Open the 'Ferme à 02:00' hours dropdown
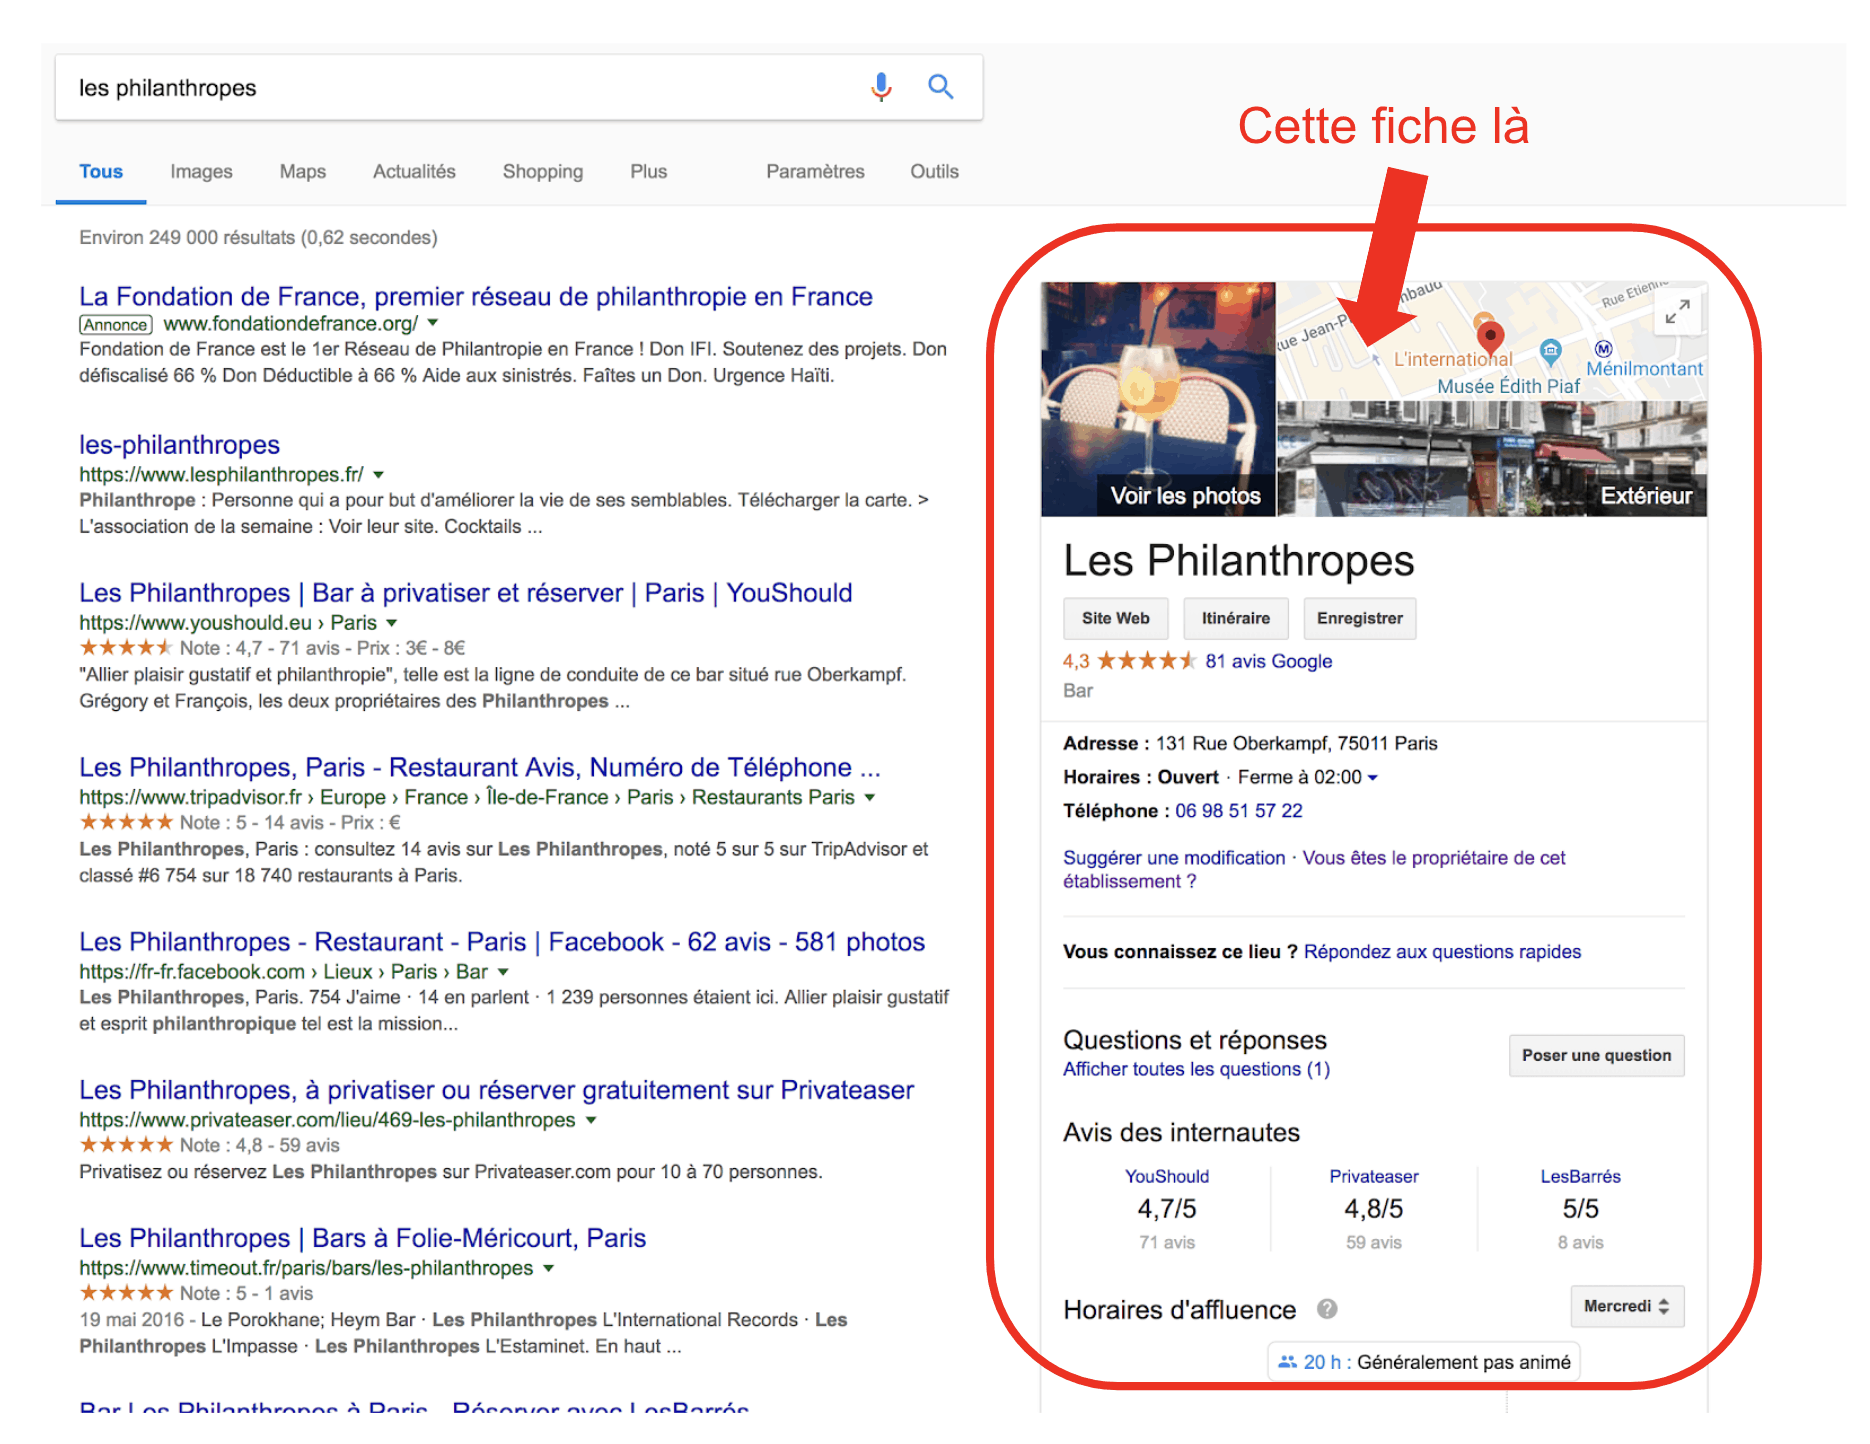The image size is (1870, 1444). (1376, 777)
